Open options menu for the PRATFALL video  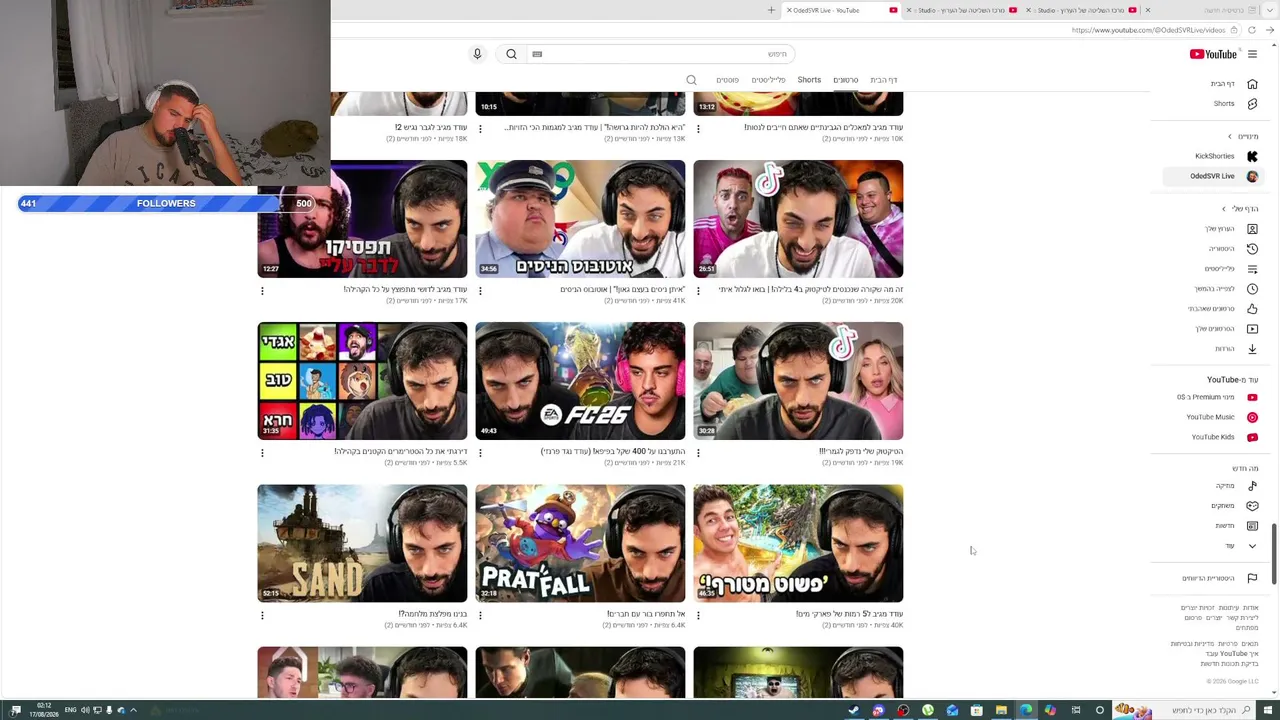pyautogui.click(x=480, y=615)
